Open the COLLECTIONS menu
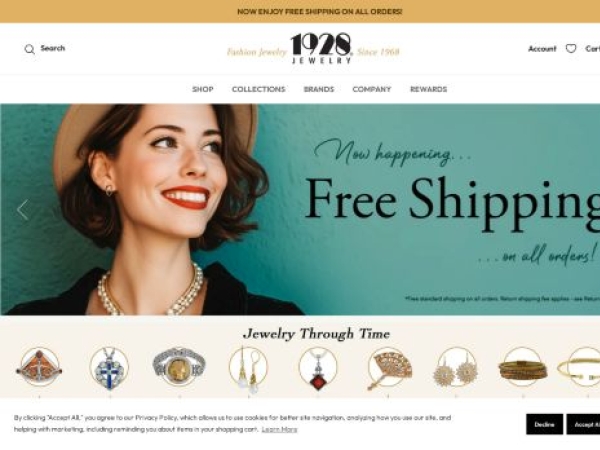This screenshot has width=600, height=450. [x=259, y=89]
